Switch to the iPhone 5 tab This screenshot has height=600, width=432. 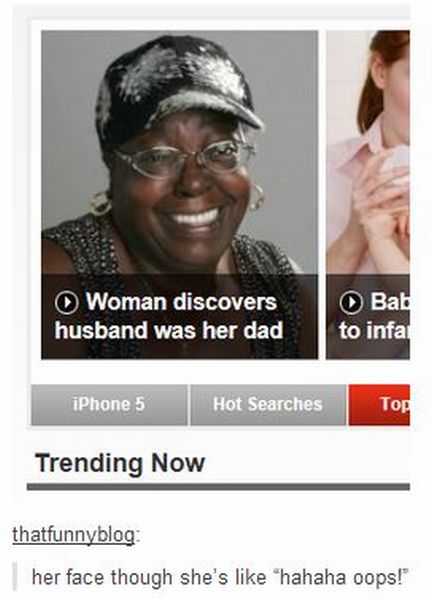pos(109,404)
